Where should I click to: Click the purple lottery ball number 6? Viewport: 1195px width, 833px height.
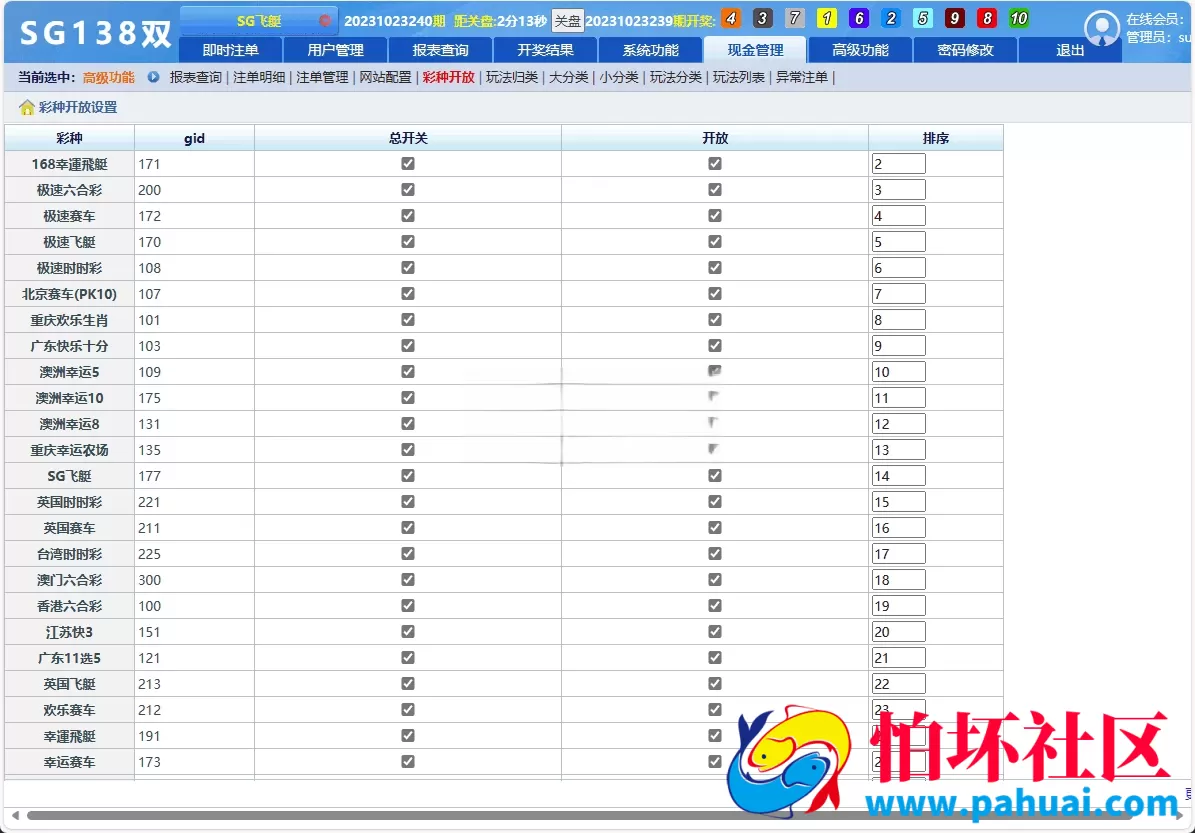click(858, 18)
